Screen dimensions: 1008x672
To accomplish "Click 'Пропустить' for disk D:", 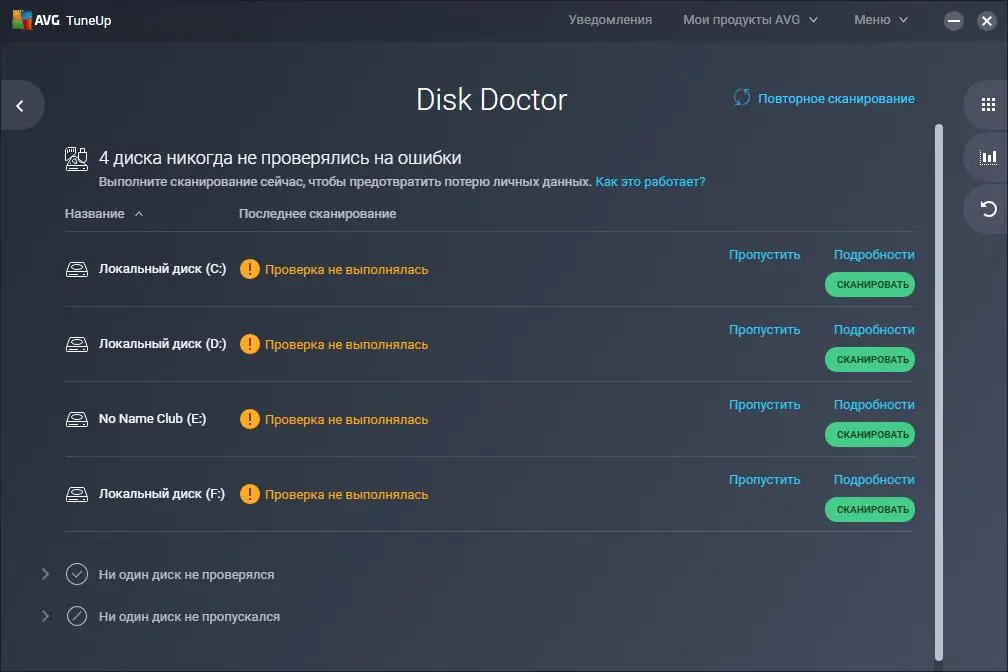I will click(x=764, y=330).
